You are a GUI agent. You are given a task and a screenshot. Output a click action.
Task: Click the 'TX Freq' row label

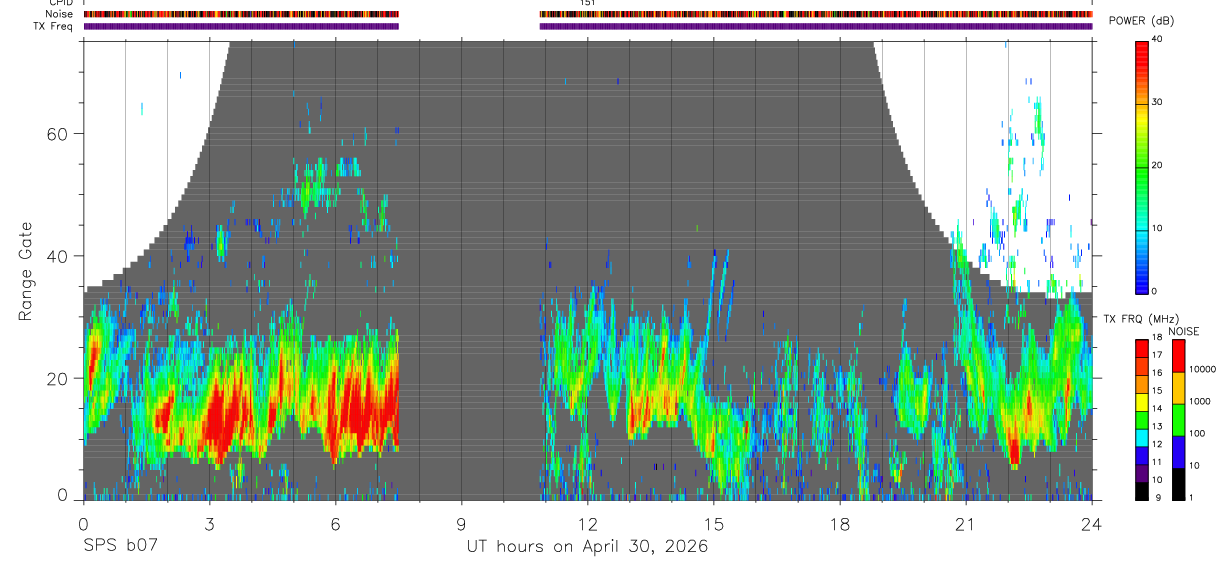coord(54,26)
